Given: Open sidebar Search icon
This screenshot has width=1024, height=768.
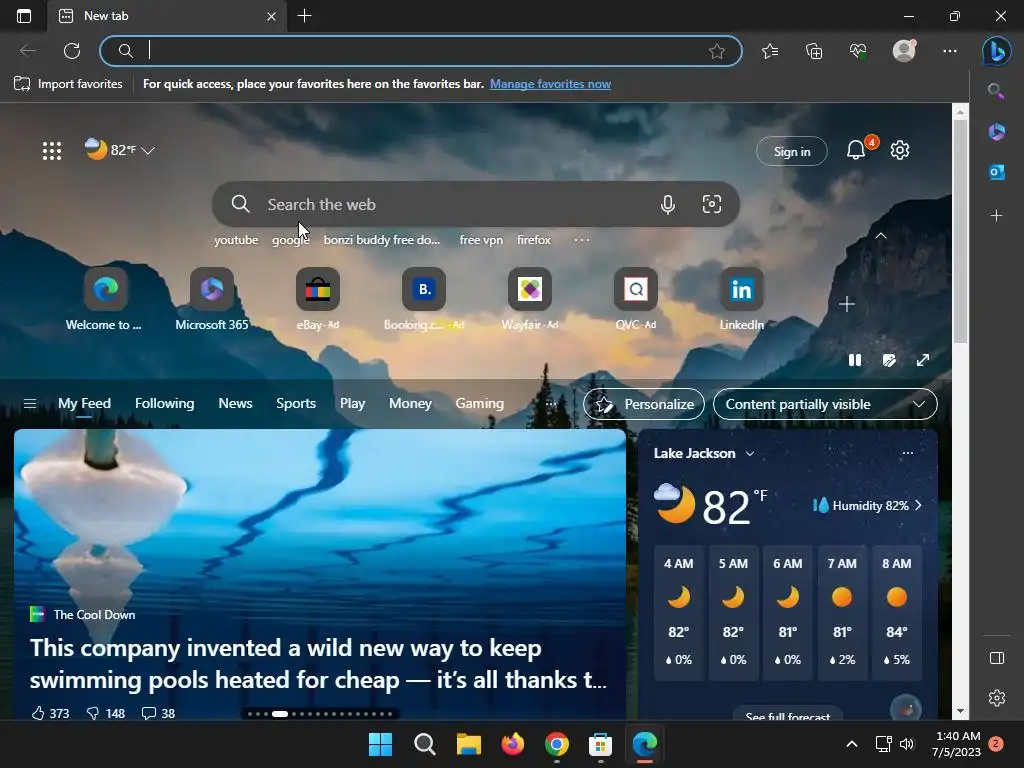Looking at the screenshot, I should click(x=996, y=91).
